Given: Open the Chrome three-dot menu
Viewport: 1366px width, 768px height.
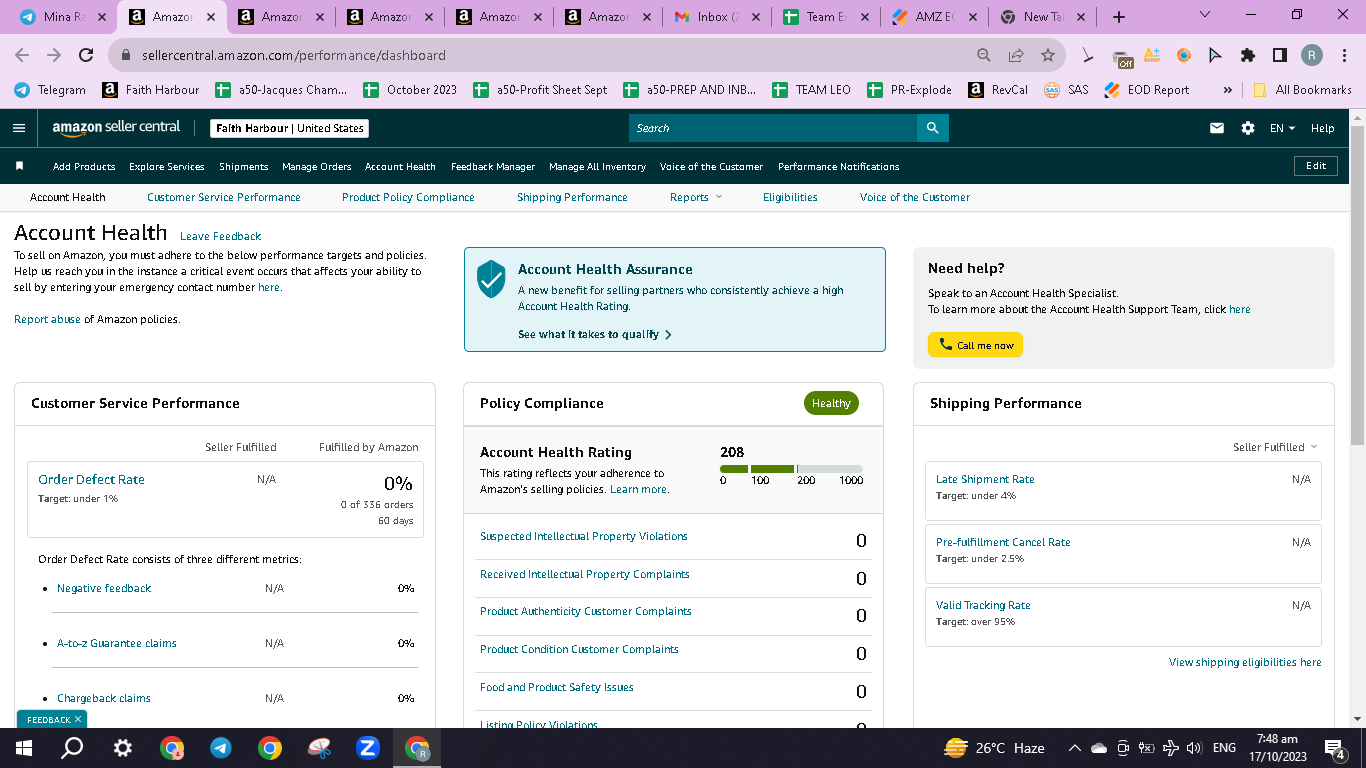Looking at the screenshot, I should click(1344, 55).
